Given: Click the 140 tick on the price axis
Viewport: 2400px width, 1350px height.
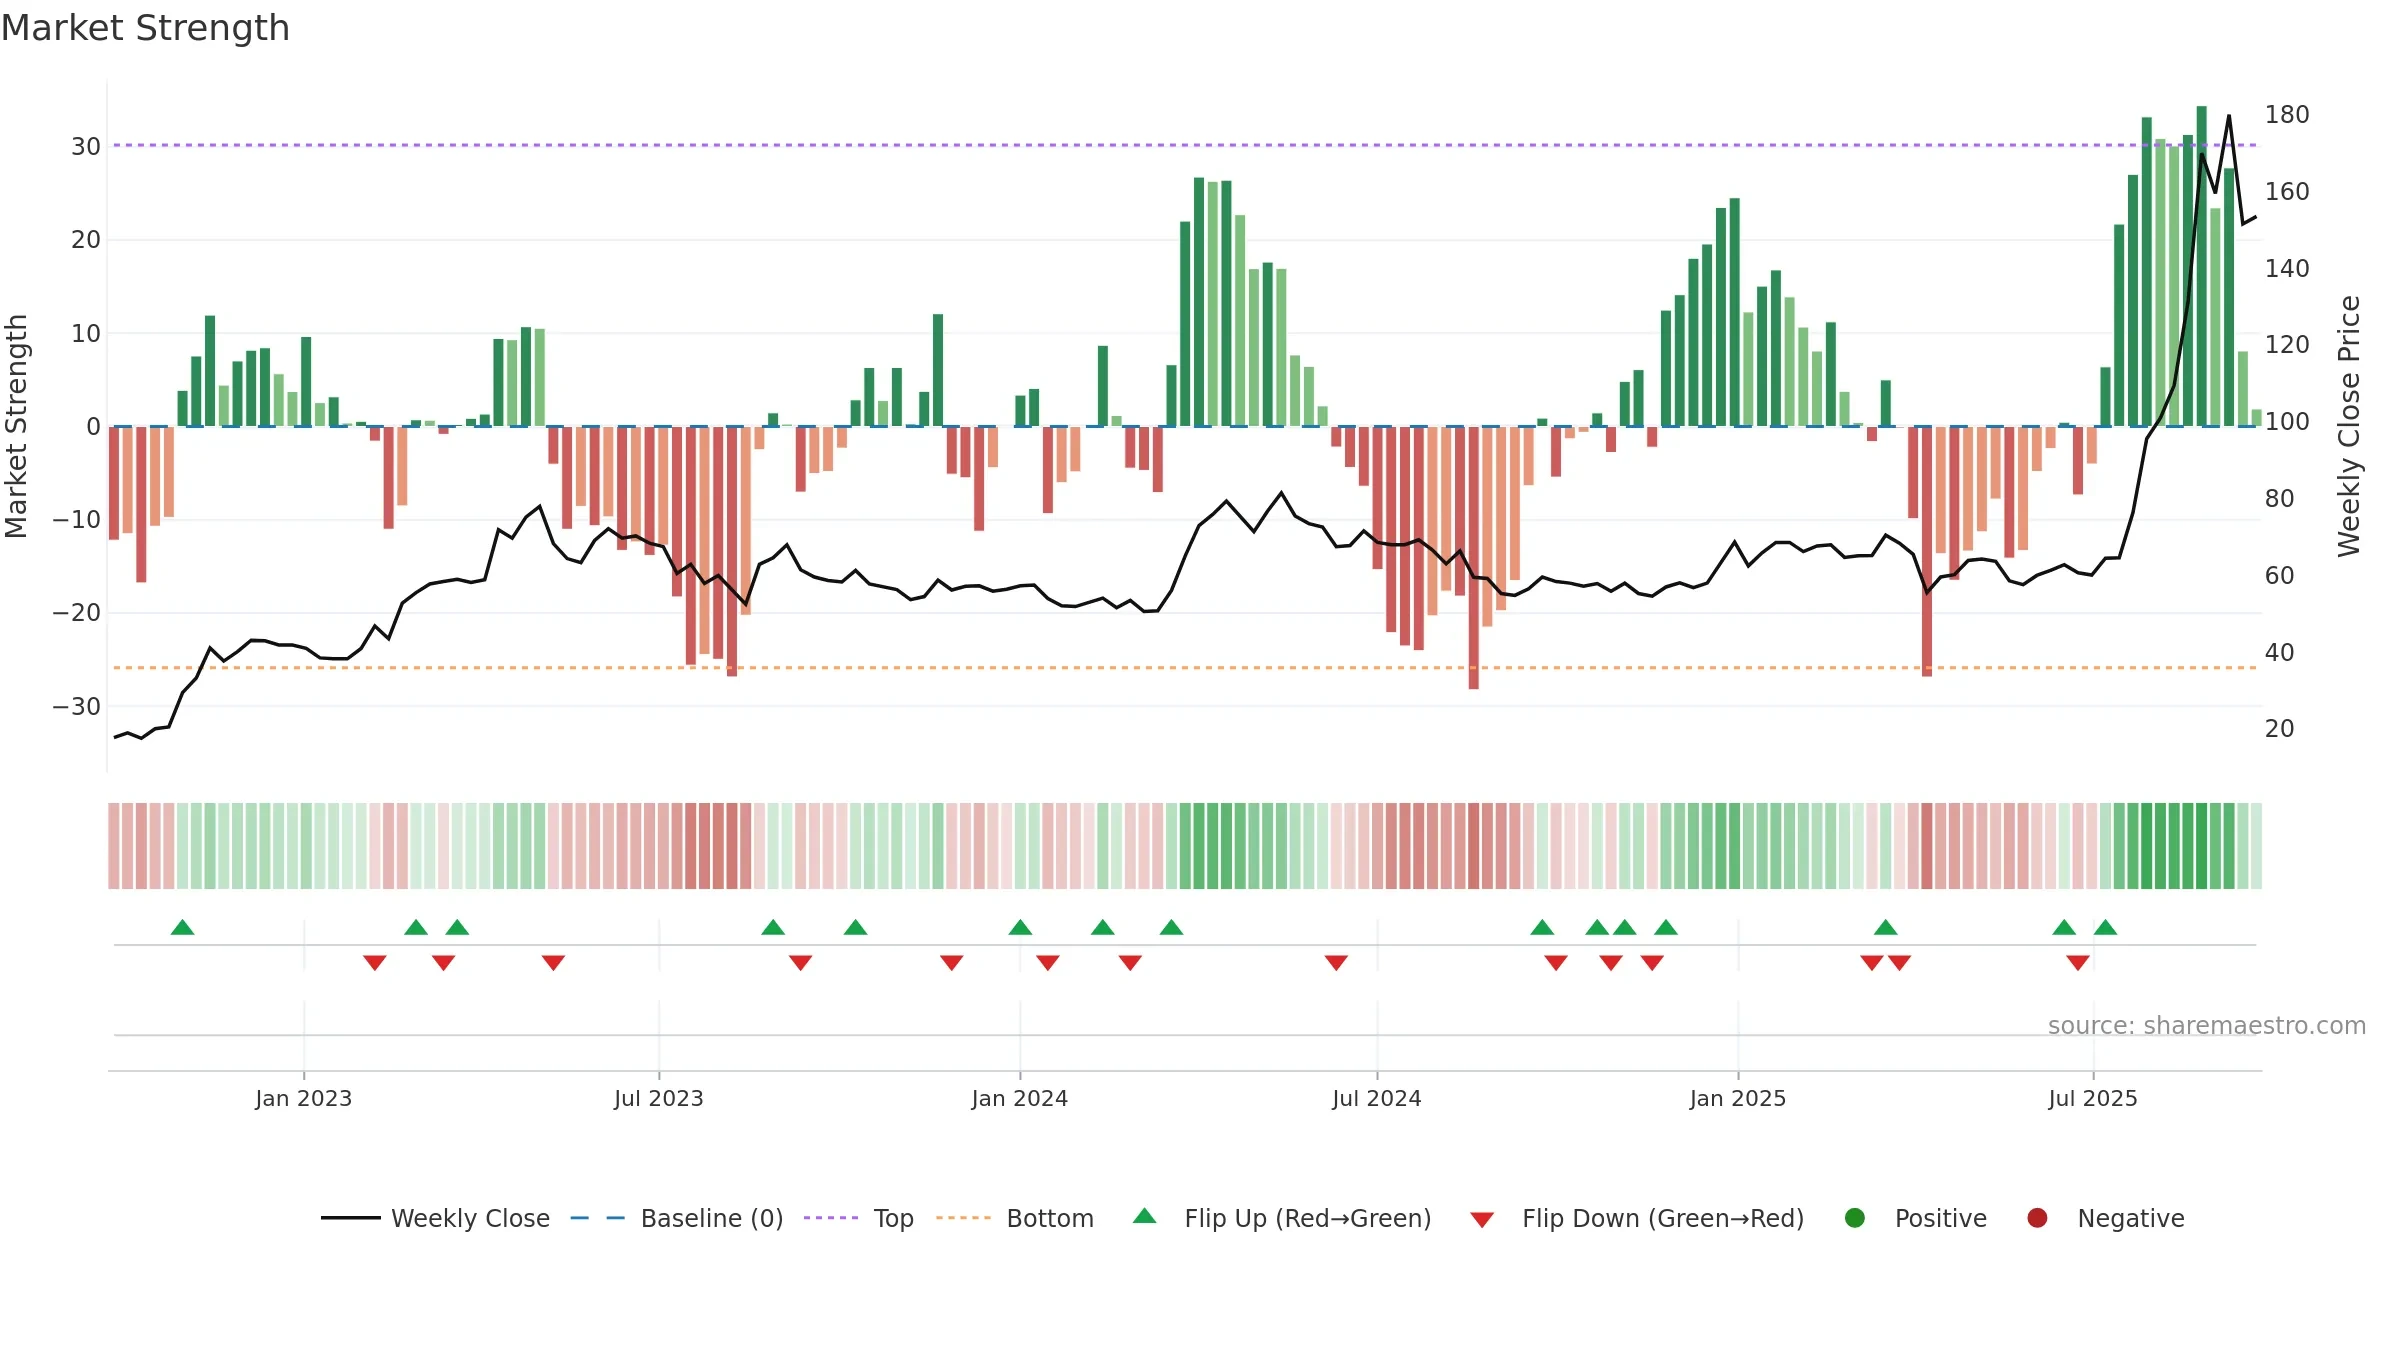Looking at the screenshot, I should point(2287,269).
